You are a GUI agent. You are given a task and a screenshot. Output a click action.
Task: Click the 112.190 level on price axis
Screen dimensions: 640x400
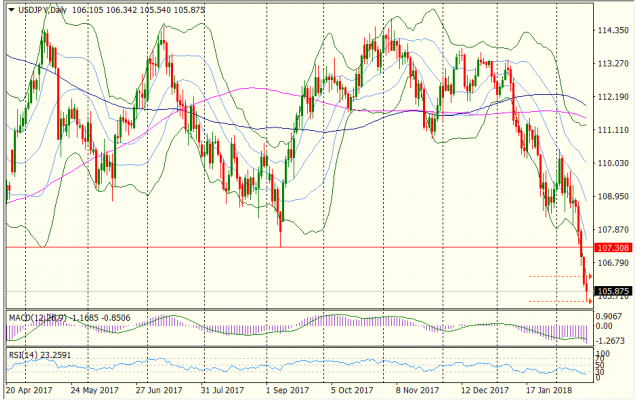(x=612, y=97)
